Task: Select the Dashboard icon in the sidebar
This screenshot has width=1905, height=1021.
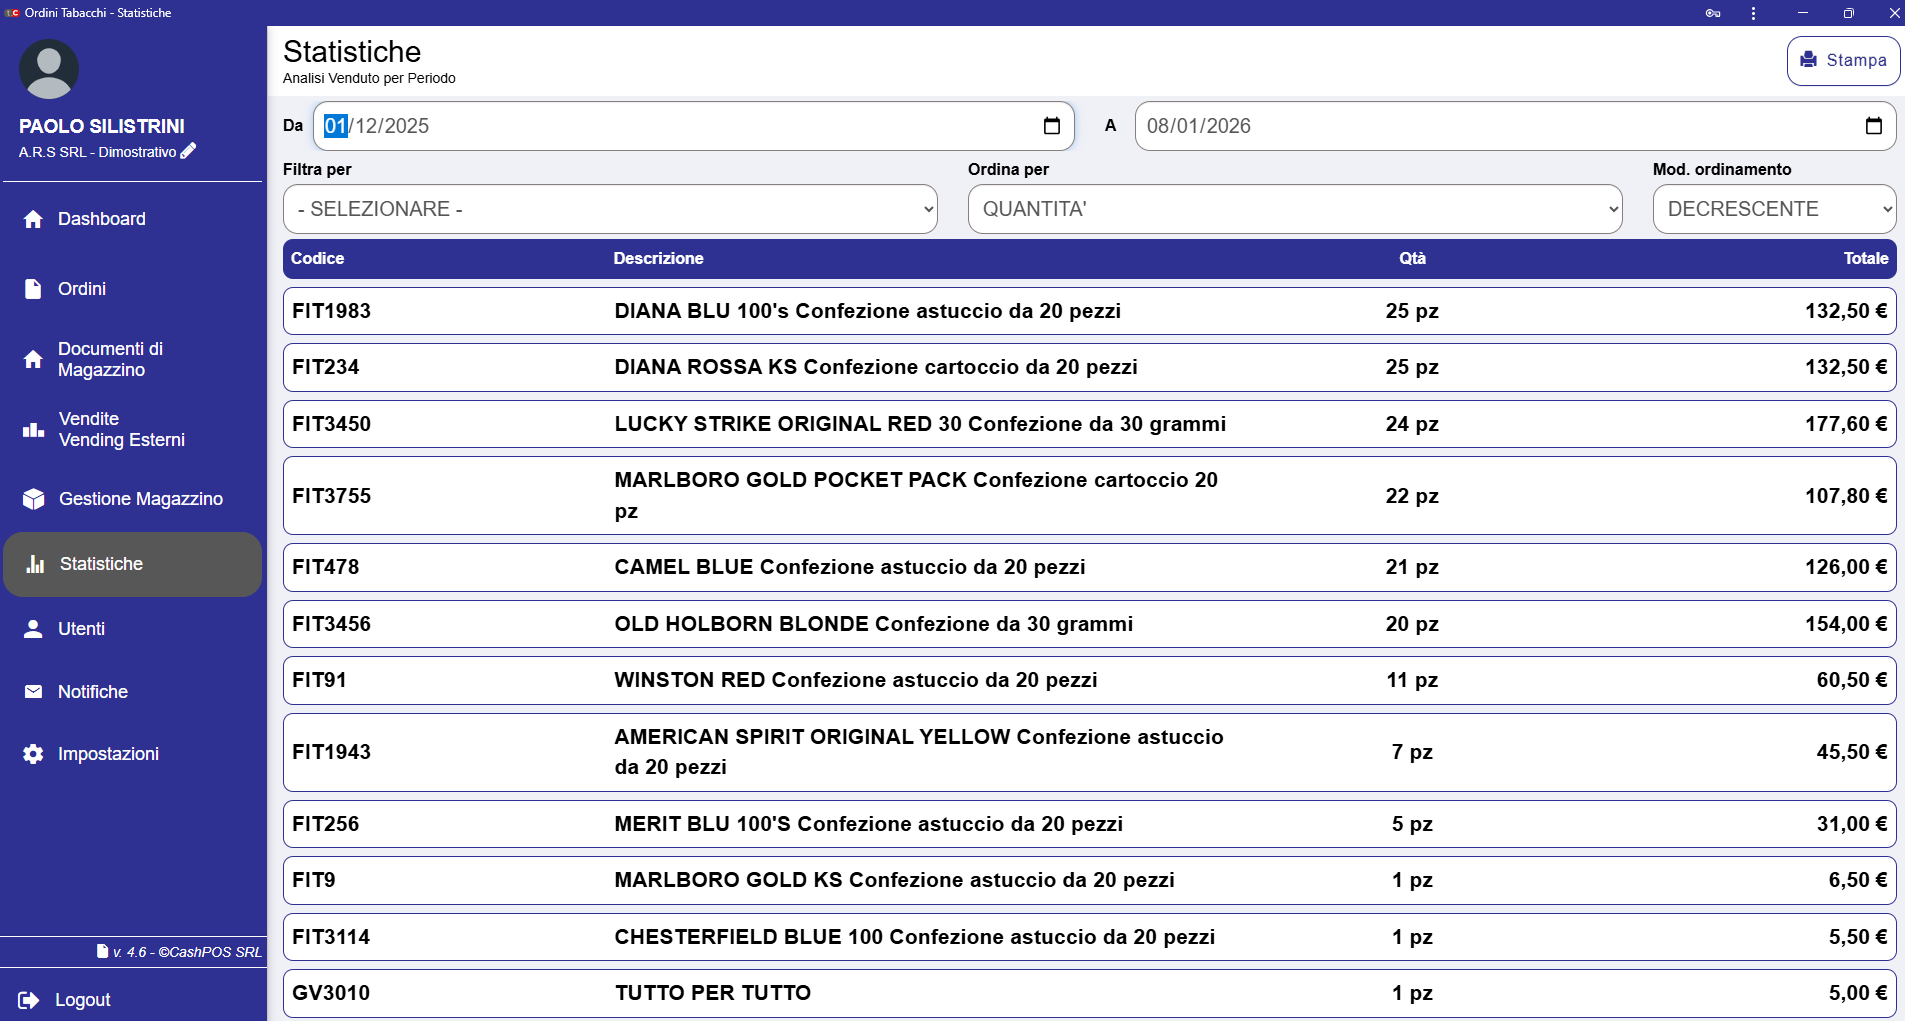Action: click(x=33, y=218)
